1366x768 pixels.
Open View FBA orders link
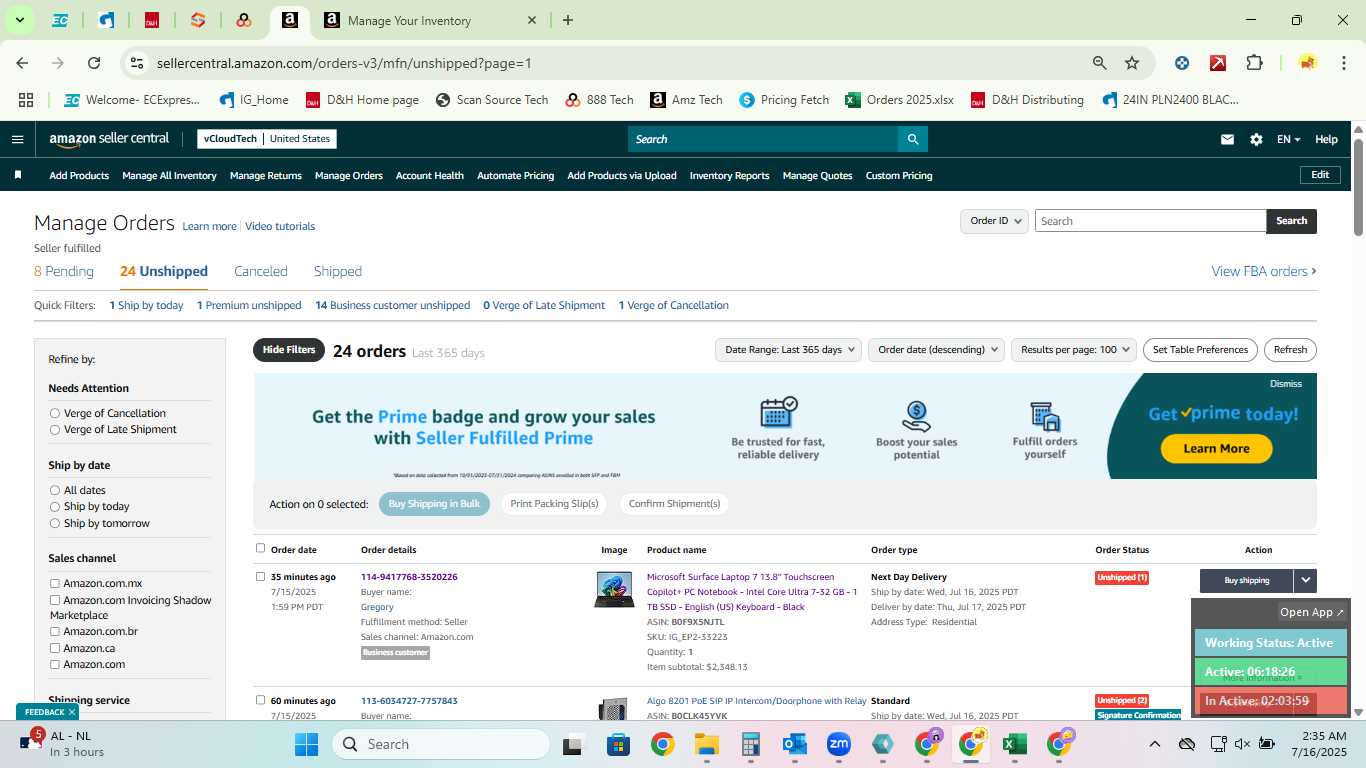(x=1264, y=271)
